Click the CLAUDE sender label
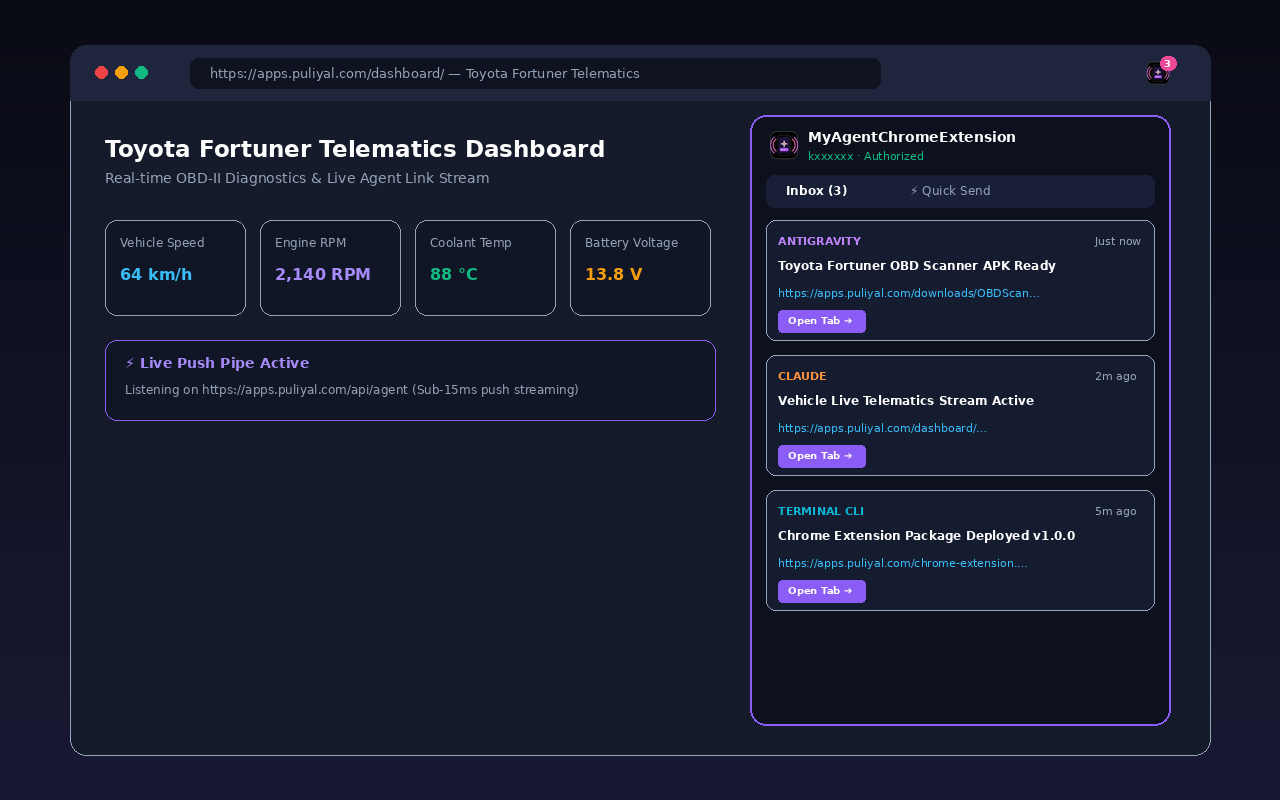Screen dimensions: 1280x800 coord(802,376)
